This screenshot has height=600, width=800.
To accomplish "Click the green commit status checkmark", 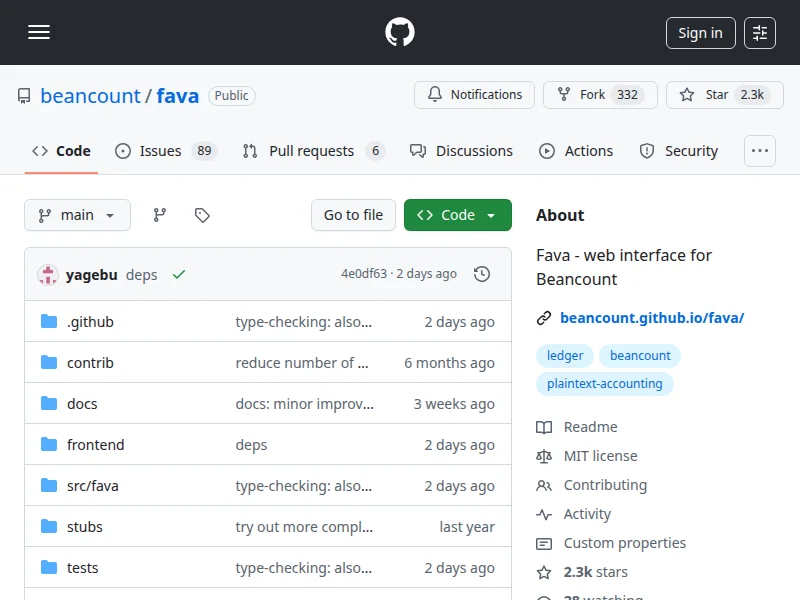I will pos(179,274).
